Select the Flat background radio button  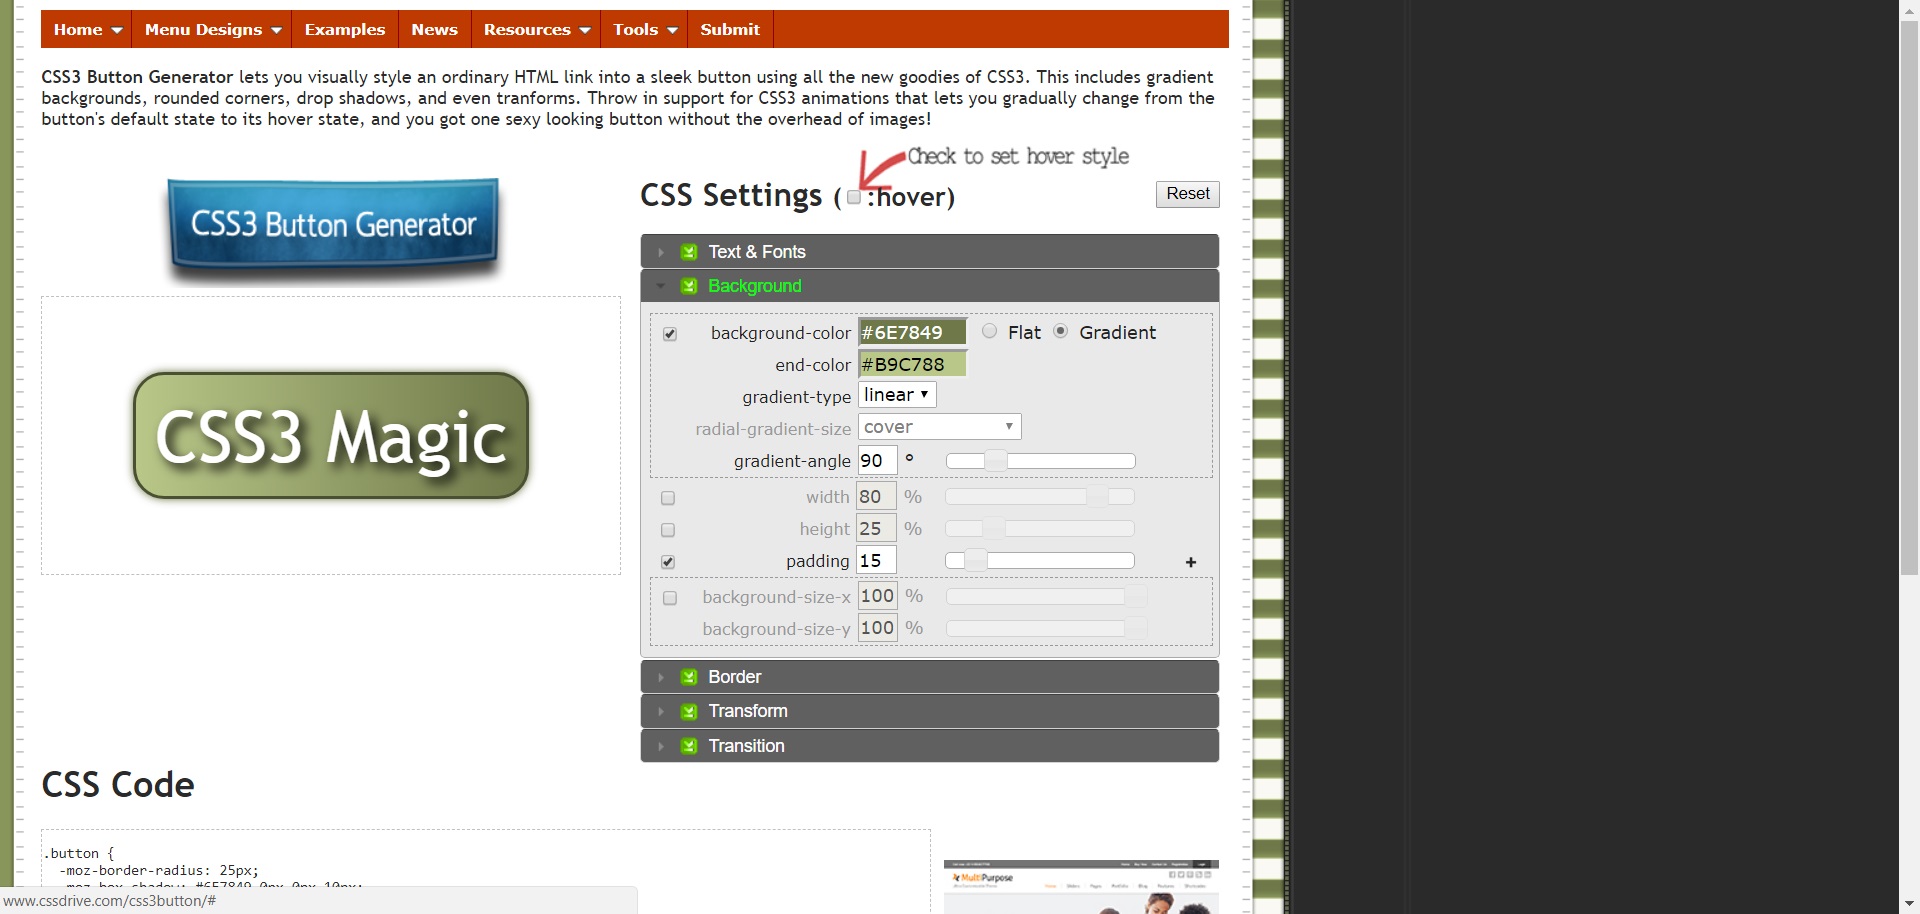[x=989, y=332]
